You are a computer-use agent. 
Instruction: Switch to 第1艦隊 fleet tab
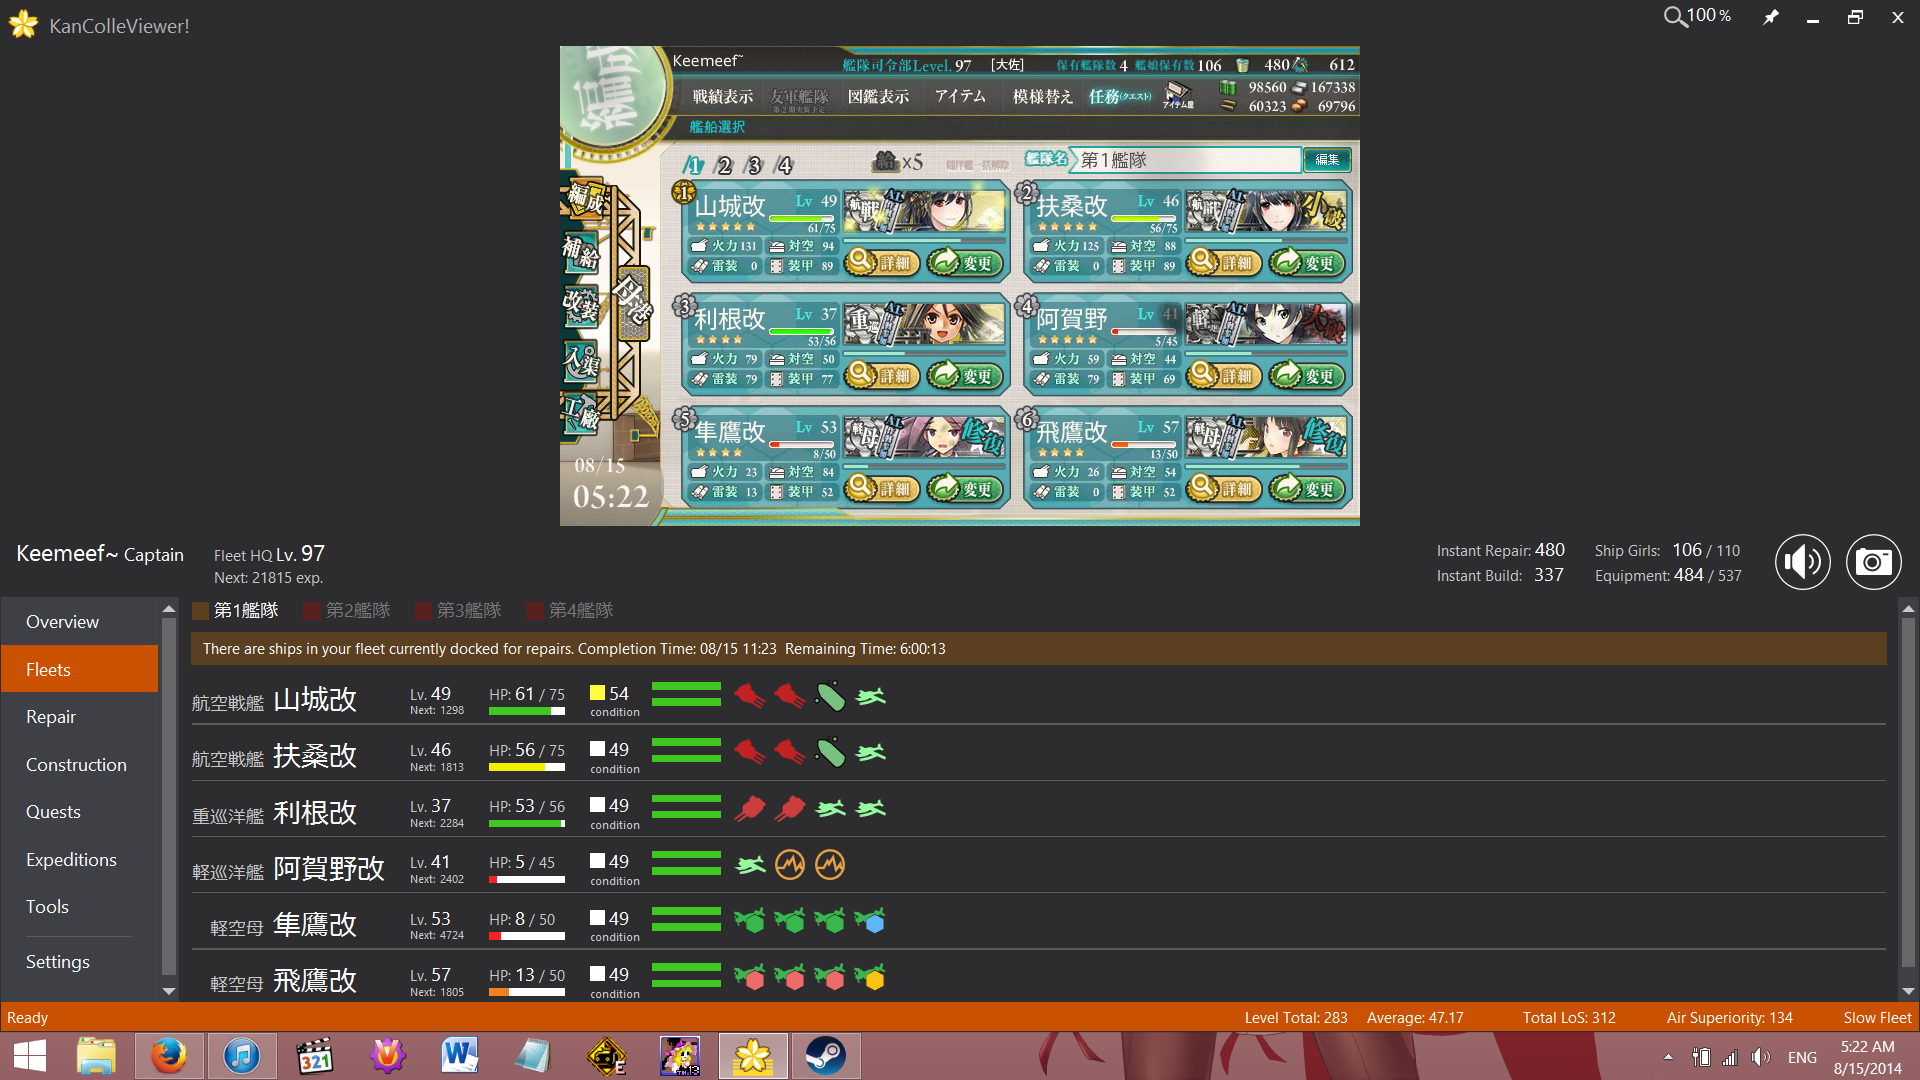pyautogui.click(x=236, y=610)
